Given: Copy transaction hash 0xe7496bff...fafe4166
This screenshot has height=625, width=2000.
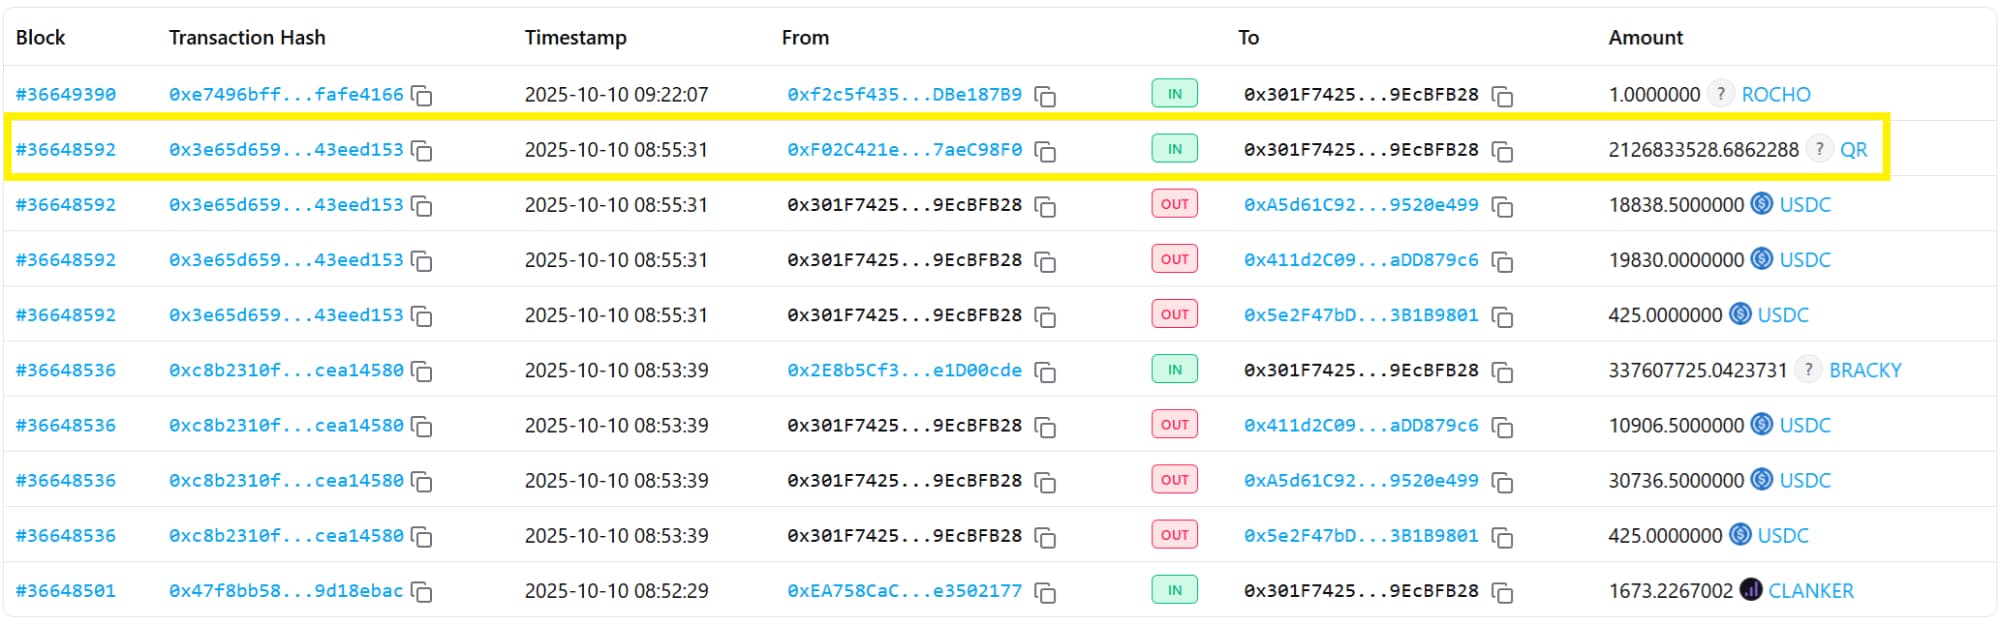Looking at the screenshot, I should (422, 96).
